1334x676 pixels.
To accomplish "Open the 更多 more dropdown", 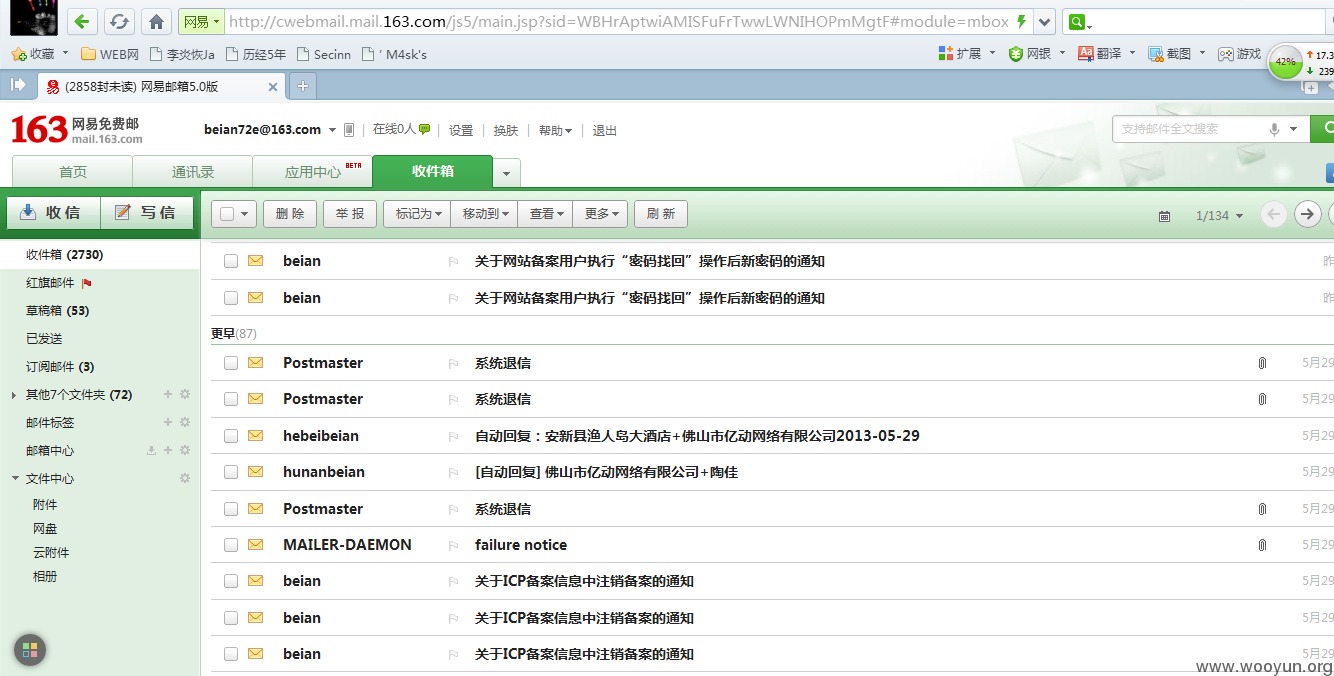I will click(x=600, y=214).
